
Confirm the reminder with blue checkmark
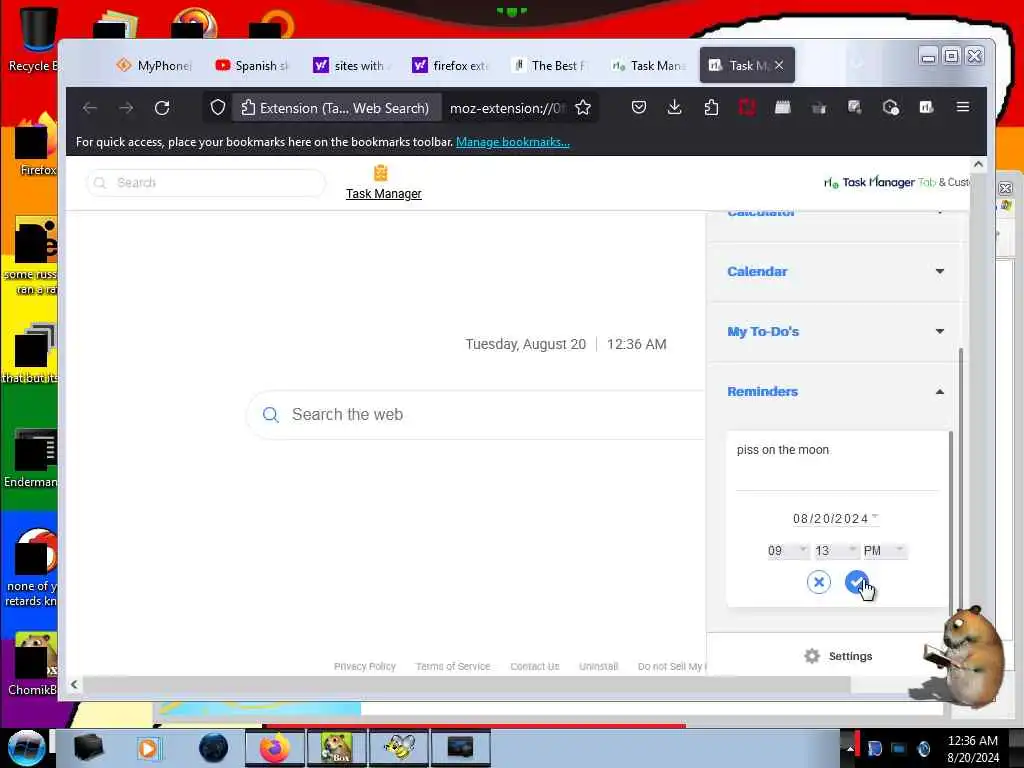coord(856,581)
